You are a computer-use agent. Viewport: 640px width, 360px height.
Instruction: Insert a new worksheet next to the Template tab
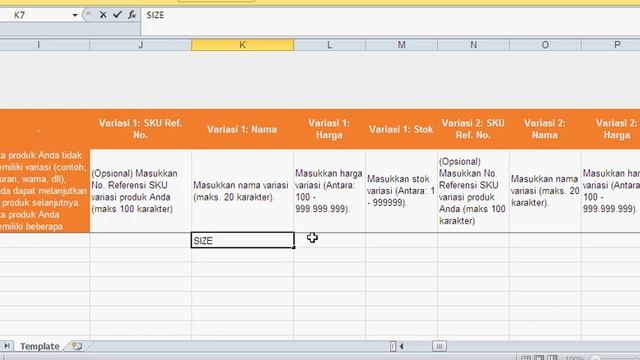click(x=77, y=346)
